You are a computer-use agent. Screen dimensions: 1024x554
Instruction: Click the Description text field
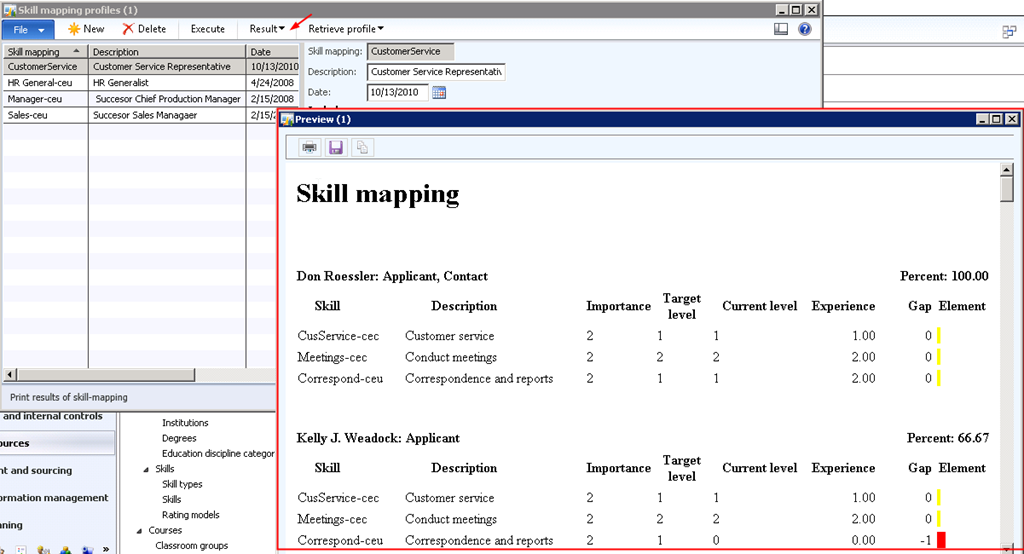436,72
